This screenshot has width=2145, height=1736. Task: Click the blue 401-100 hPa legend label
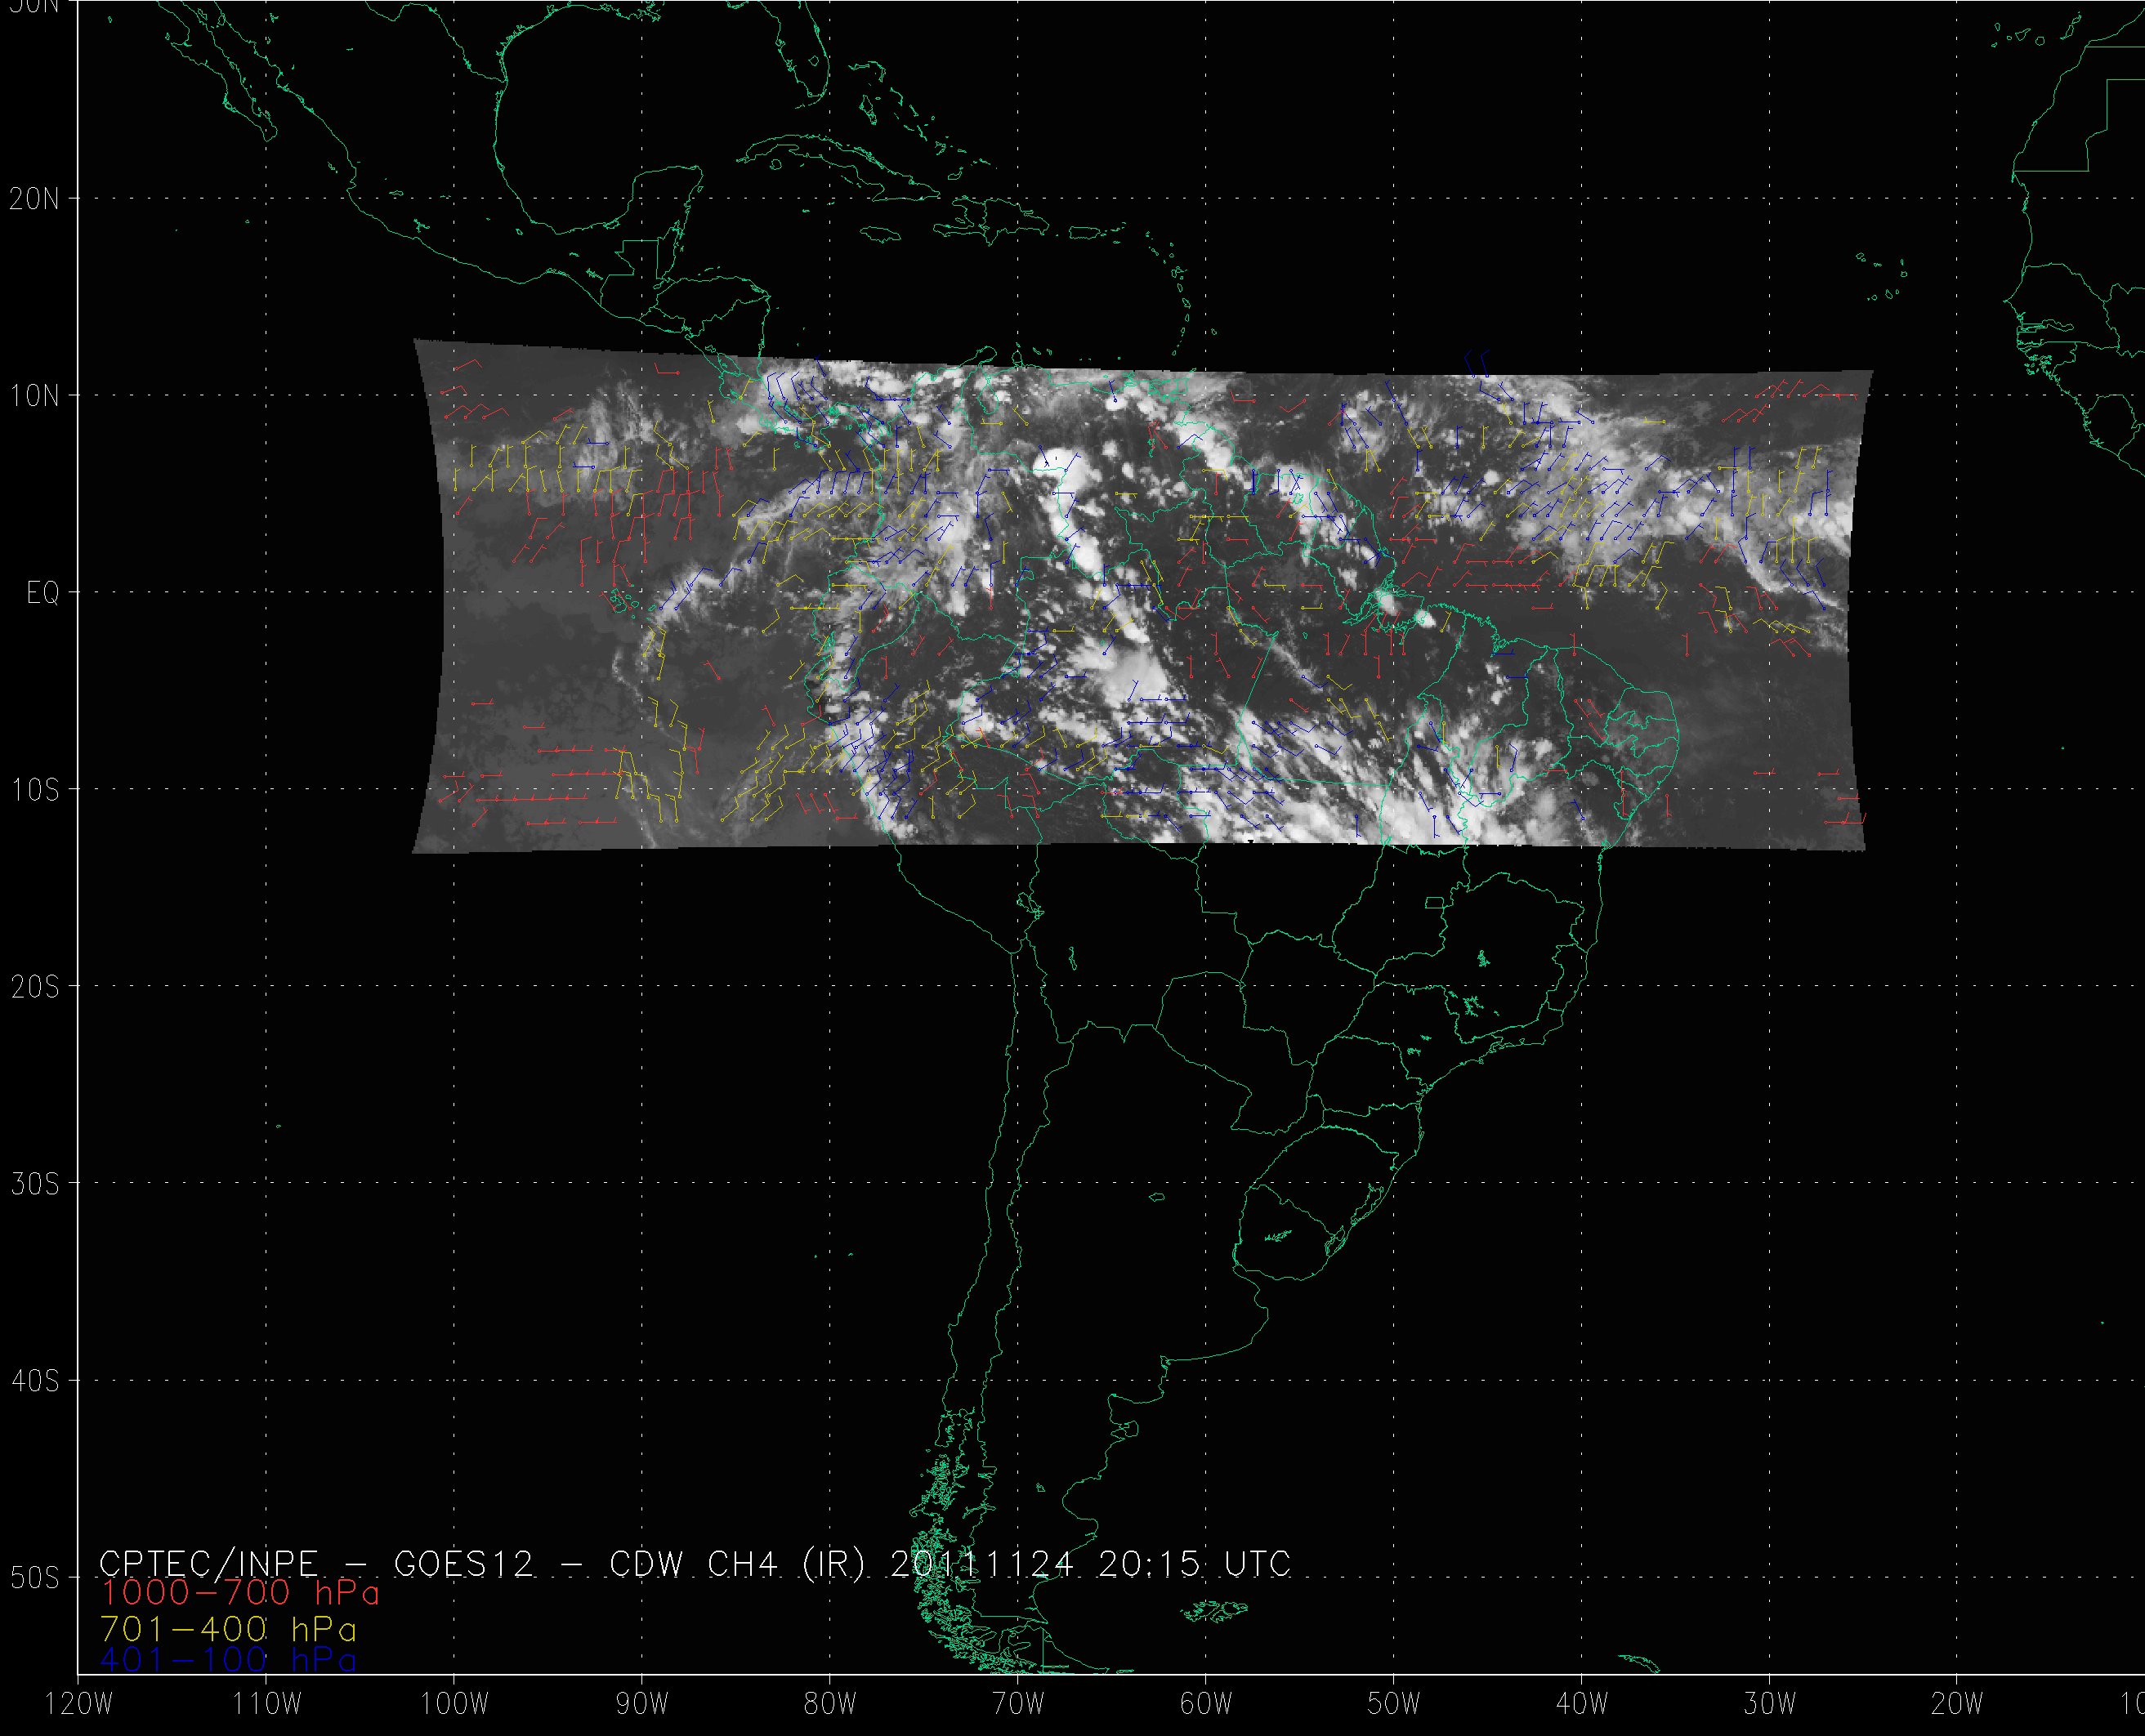[x=229, y=1660]
